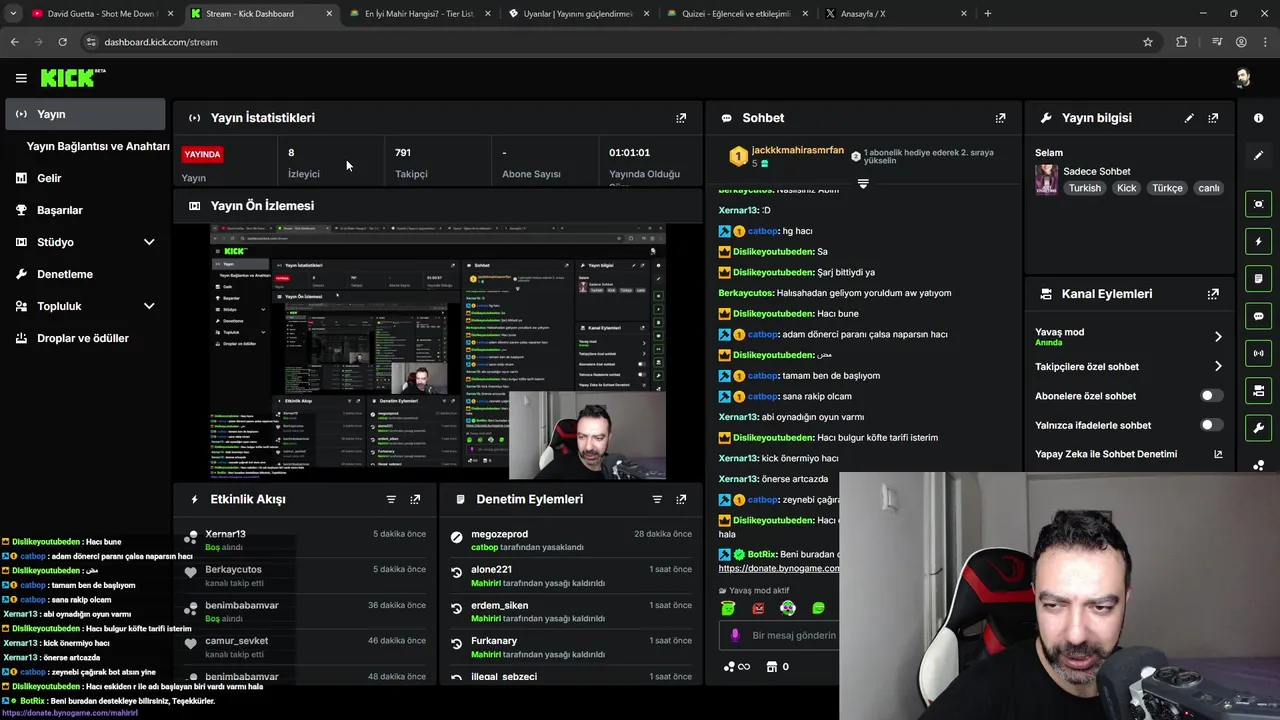Click the Turkish tag chip
This screenshot has width=1280, height=720.
point(1084,188)
